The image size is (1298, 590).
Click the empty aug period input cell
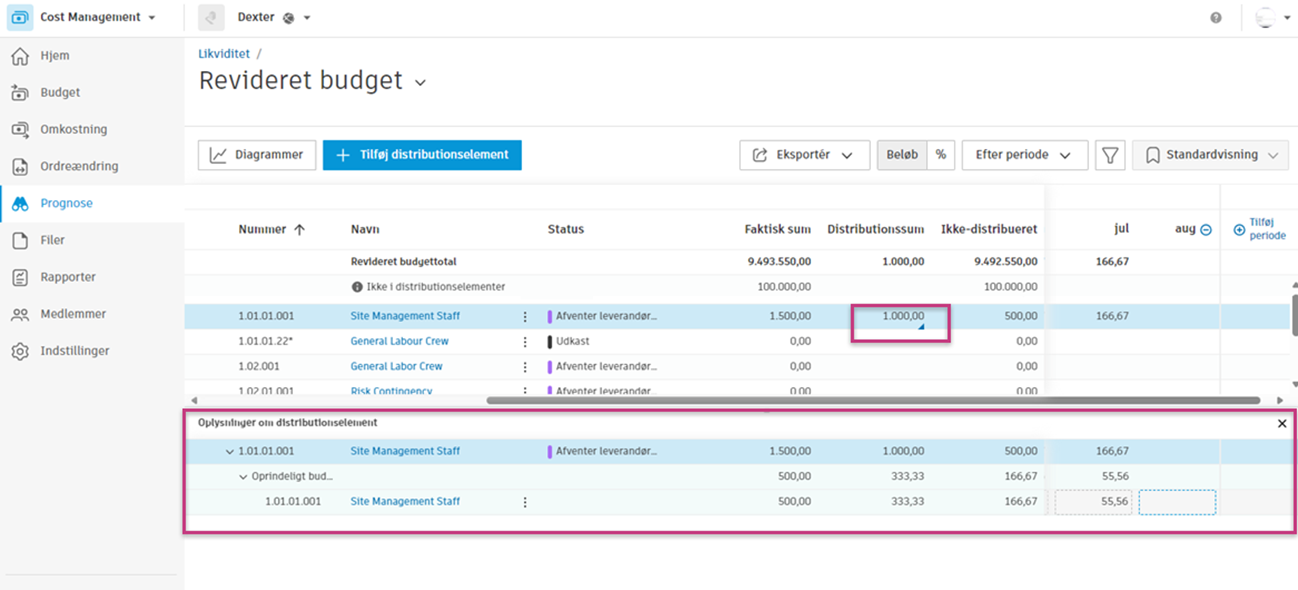tap(1177, 502)
